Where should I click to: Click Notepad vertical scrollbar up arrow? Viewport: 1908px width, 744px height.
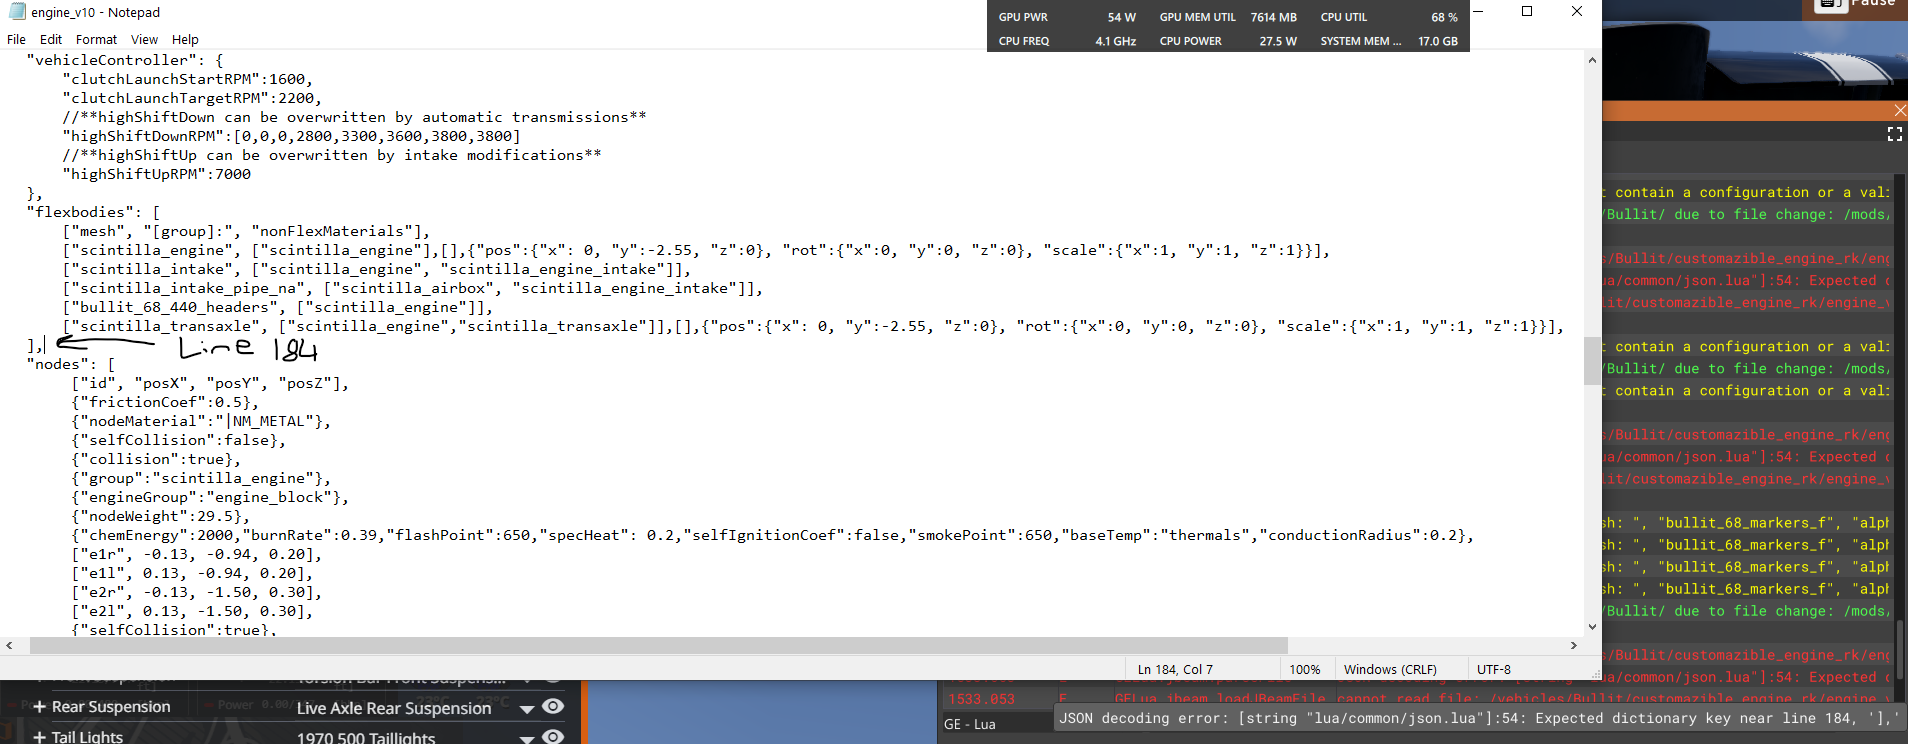(x=1592, y=60)
